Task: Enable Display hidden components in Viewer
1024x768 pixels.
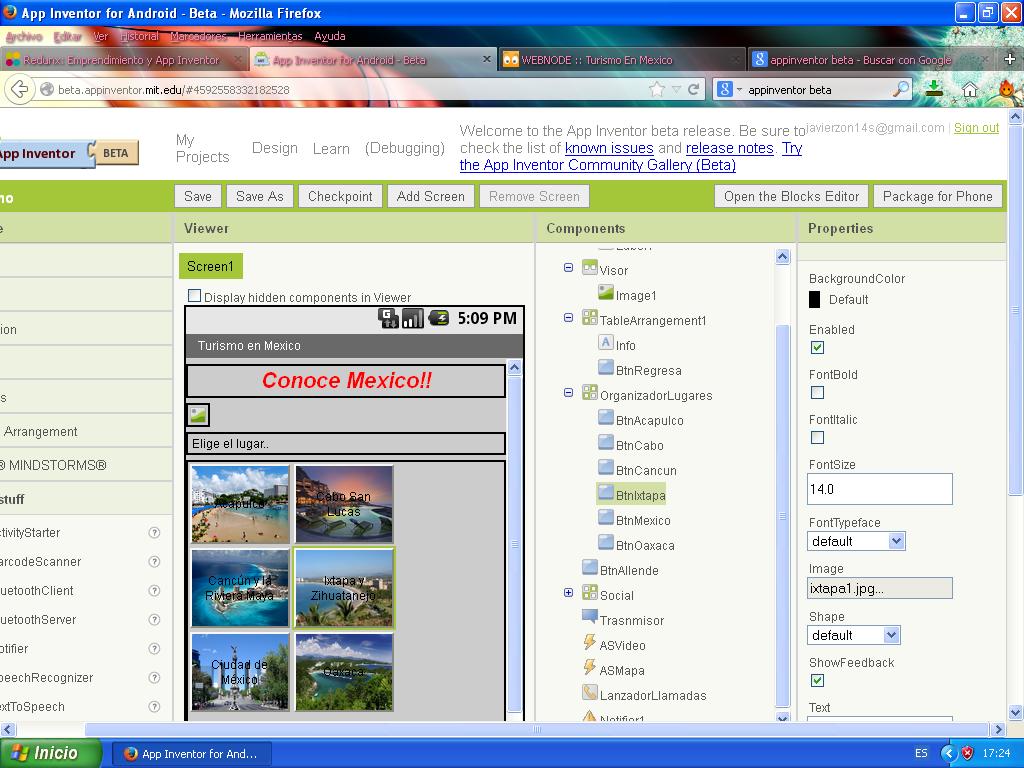Action: click(194, 296)
